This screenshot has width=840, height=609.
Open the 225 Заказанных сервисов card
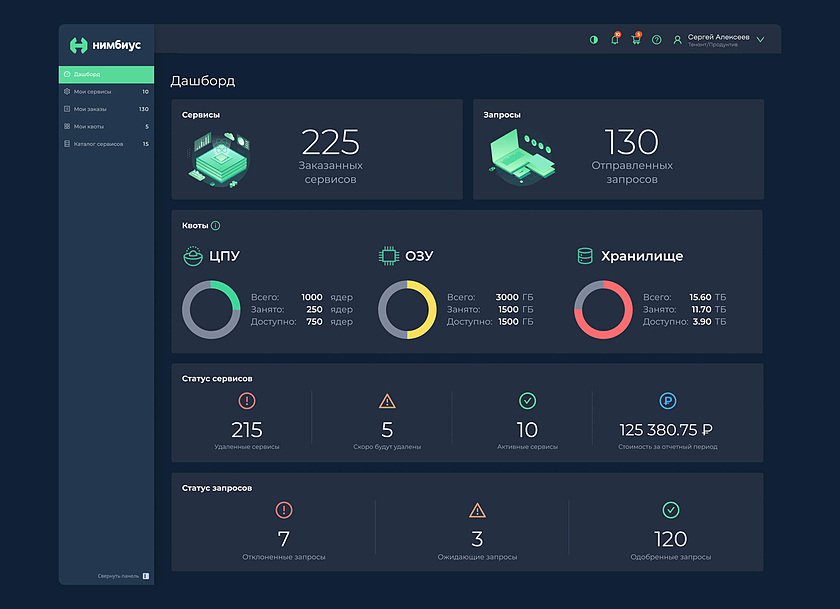(317, 149)
